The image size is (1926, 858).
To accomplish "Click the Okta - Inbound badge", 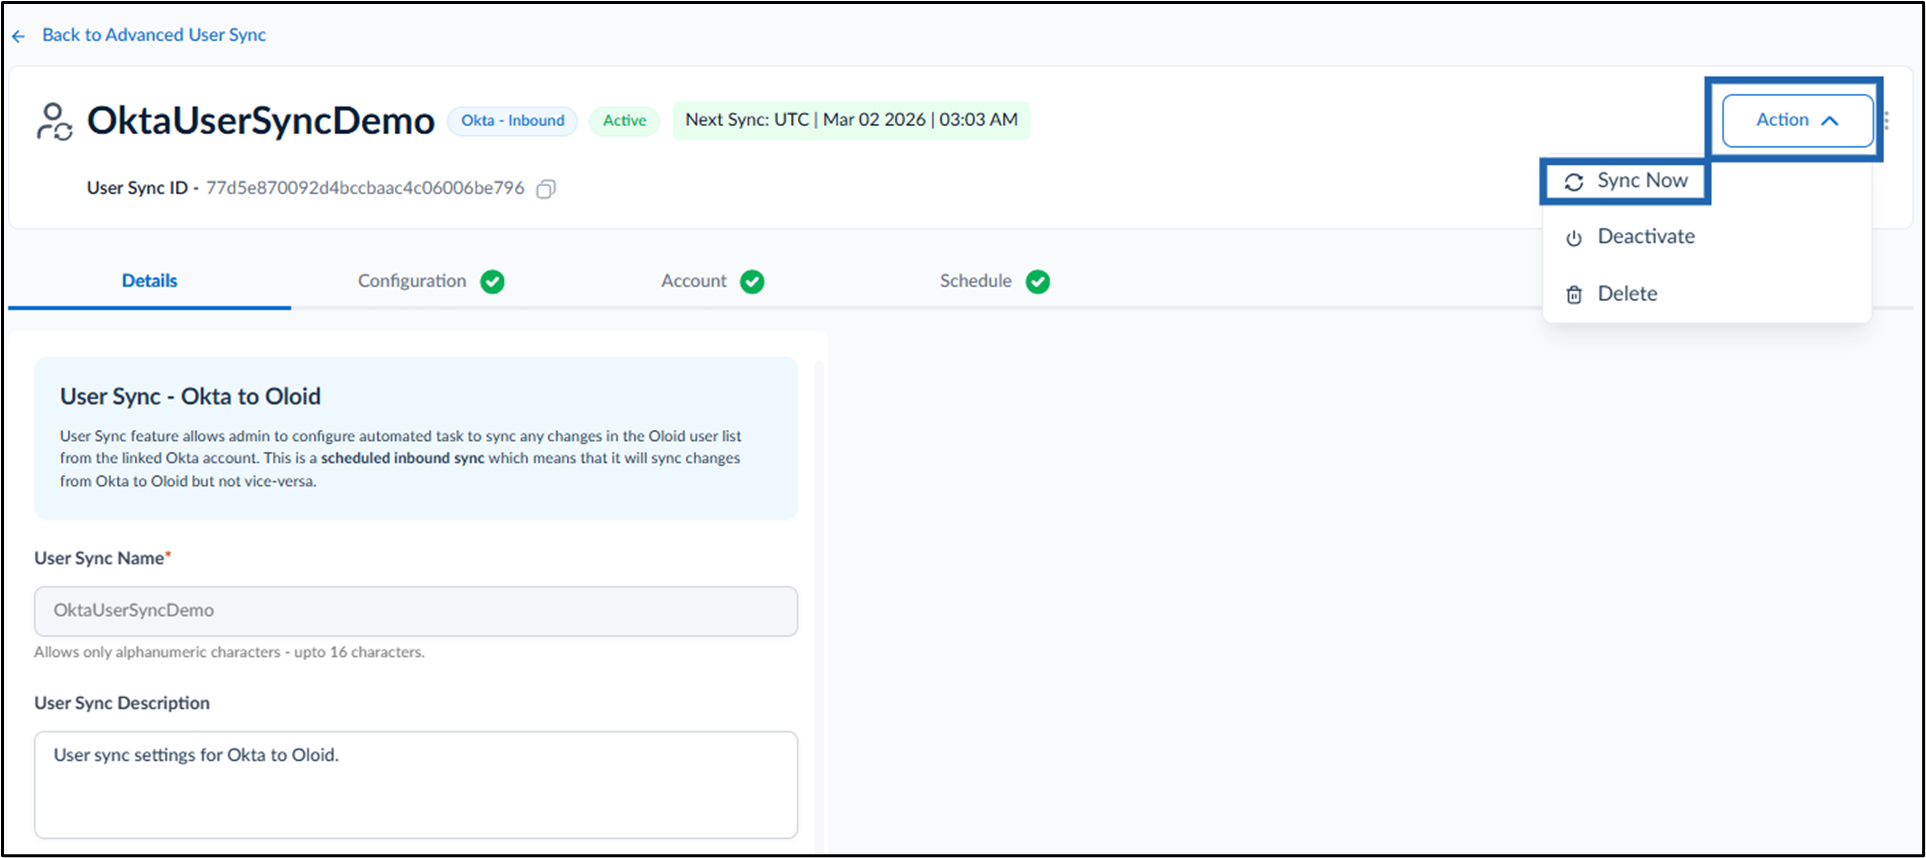I will pyautogui.click(x=513, y=121).
